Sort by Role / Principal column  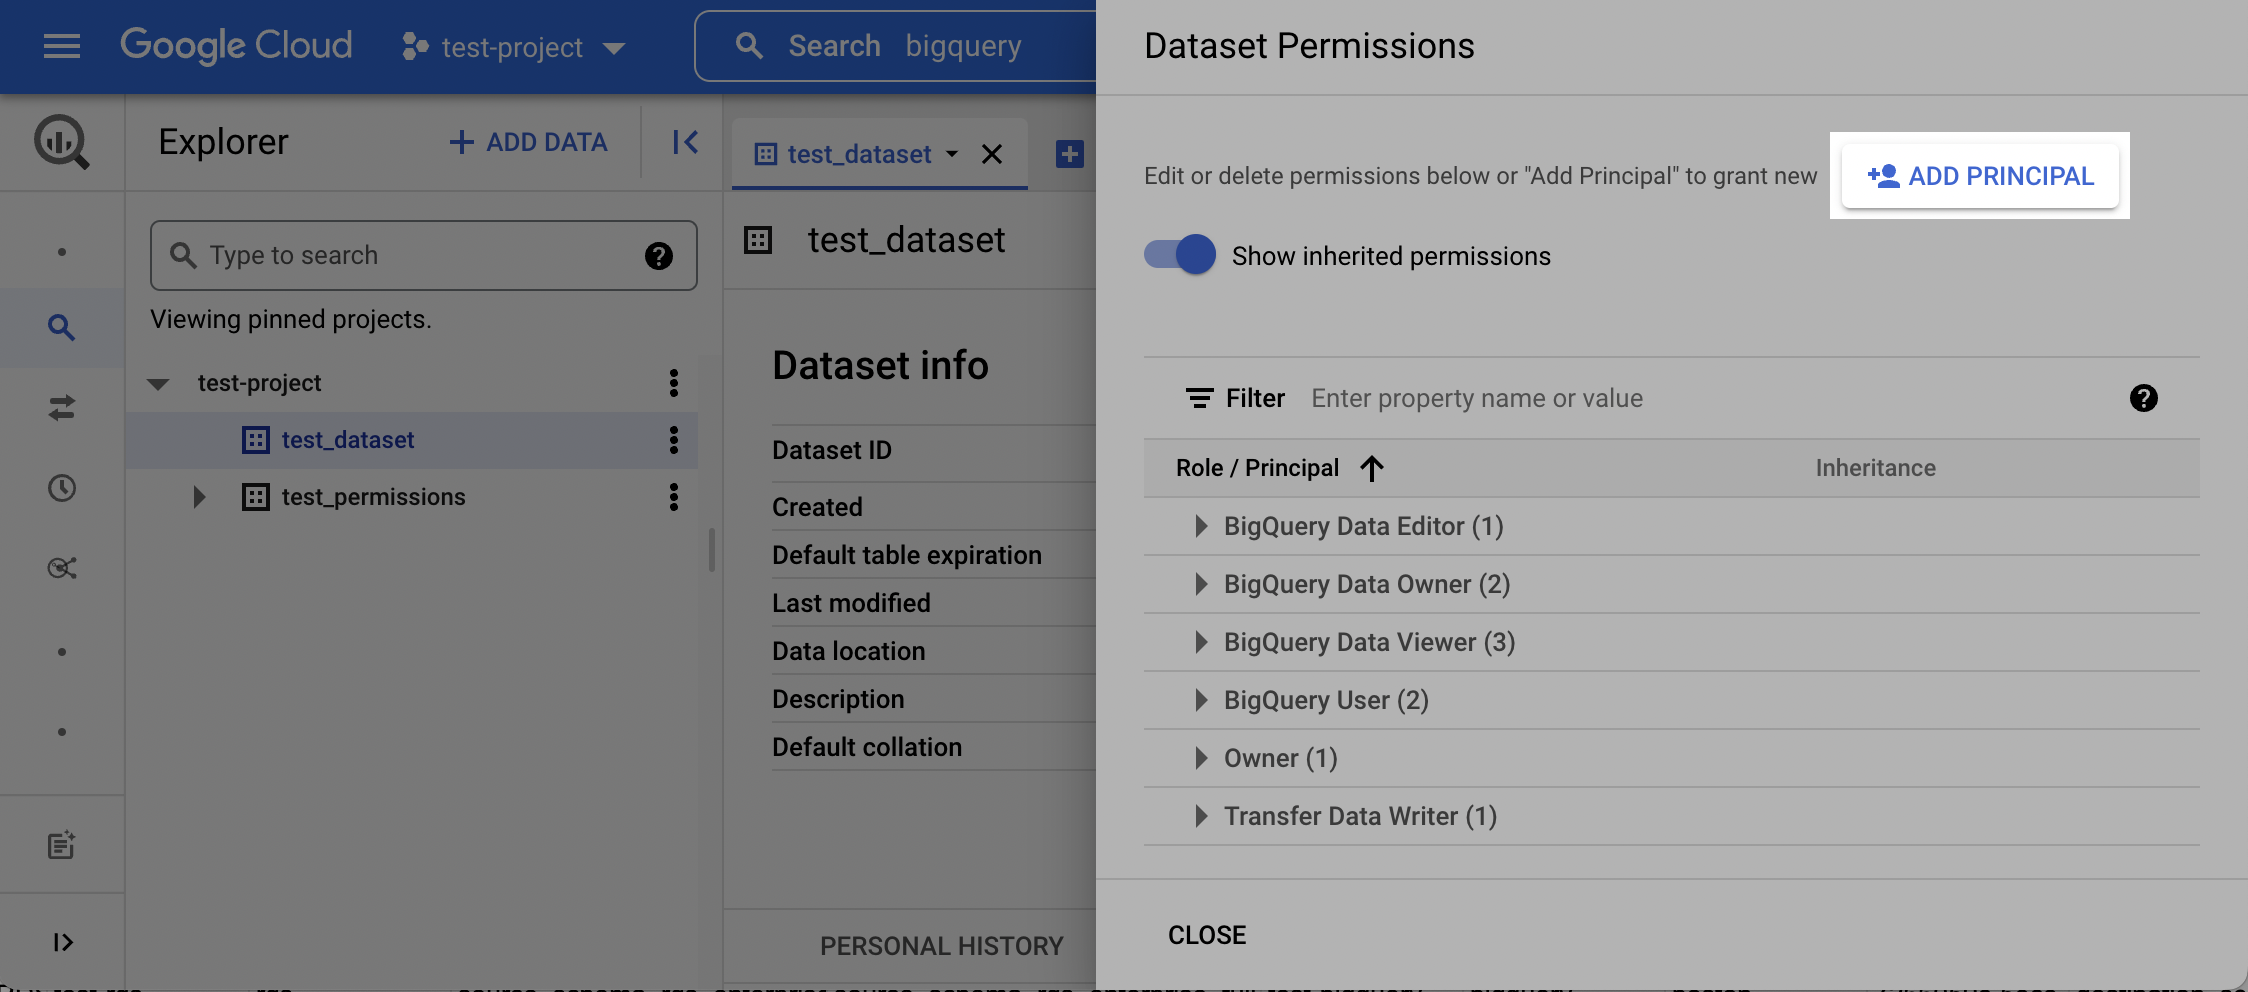(x=1281, y=468)
